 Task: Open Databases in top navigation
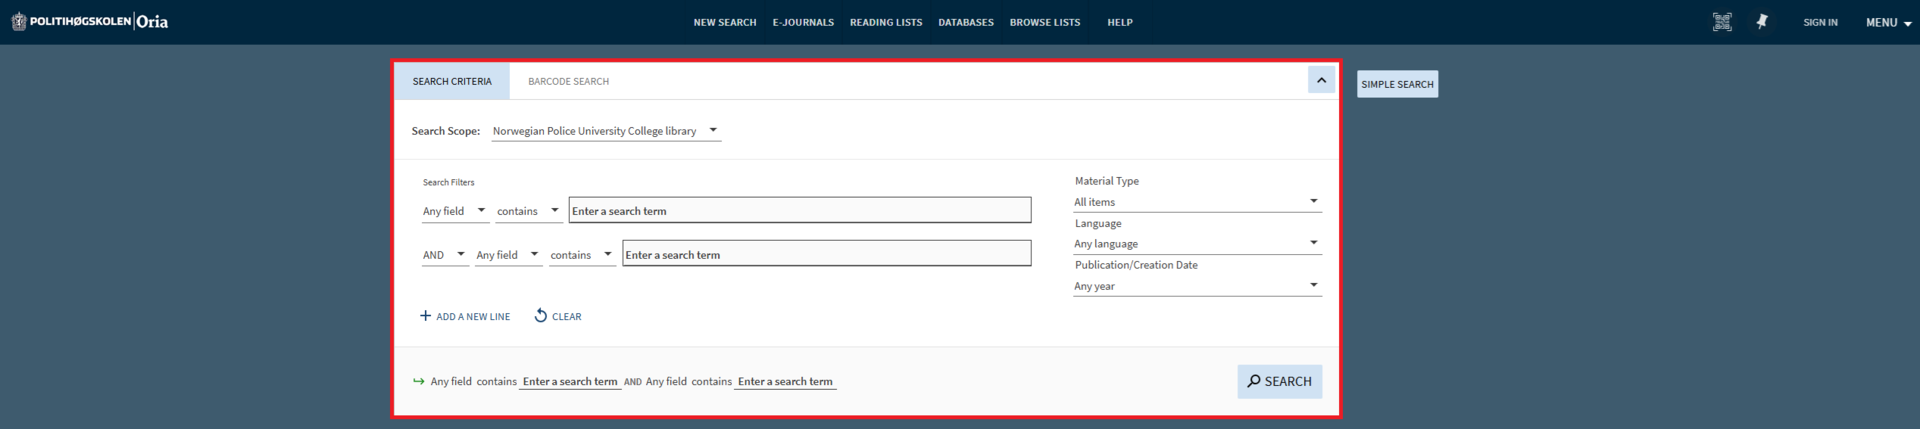[966, 22]
